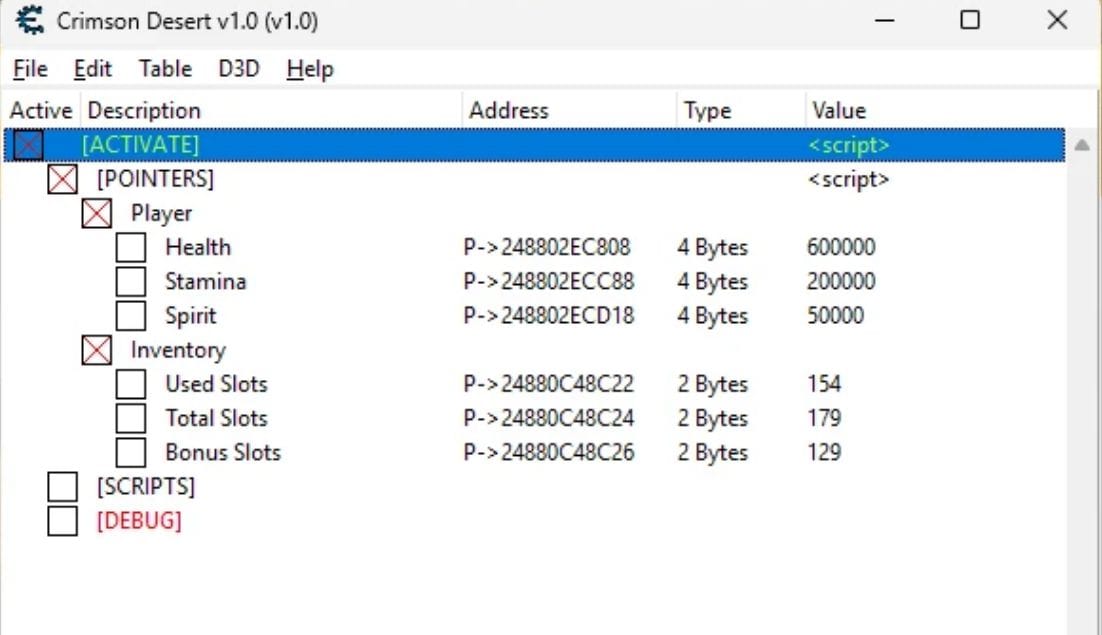Open the Table menu
The image size is (1102, 635).
pos(165,69)
